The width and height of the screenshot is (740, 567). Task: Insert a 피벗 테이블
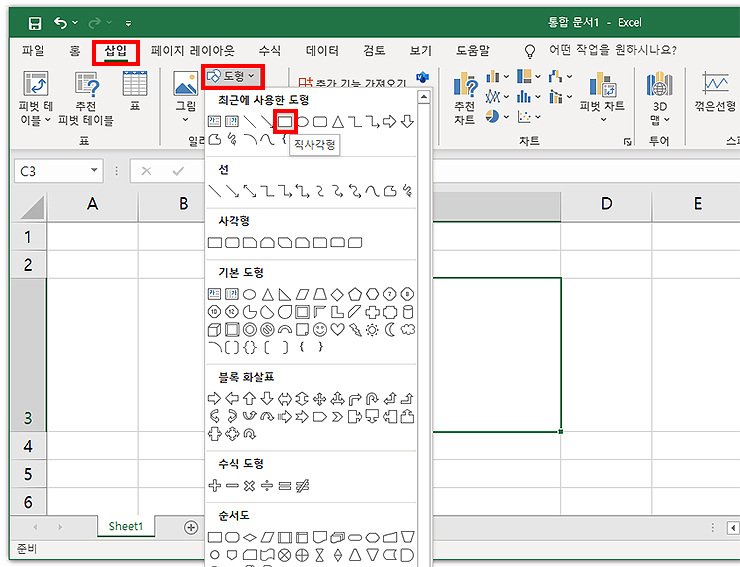[36, 98]
